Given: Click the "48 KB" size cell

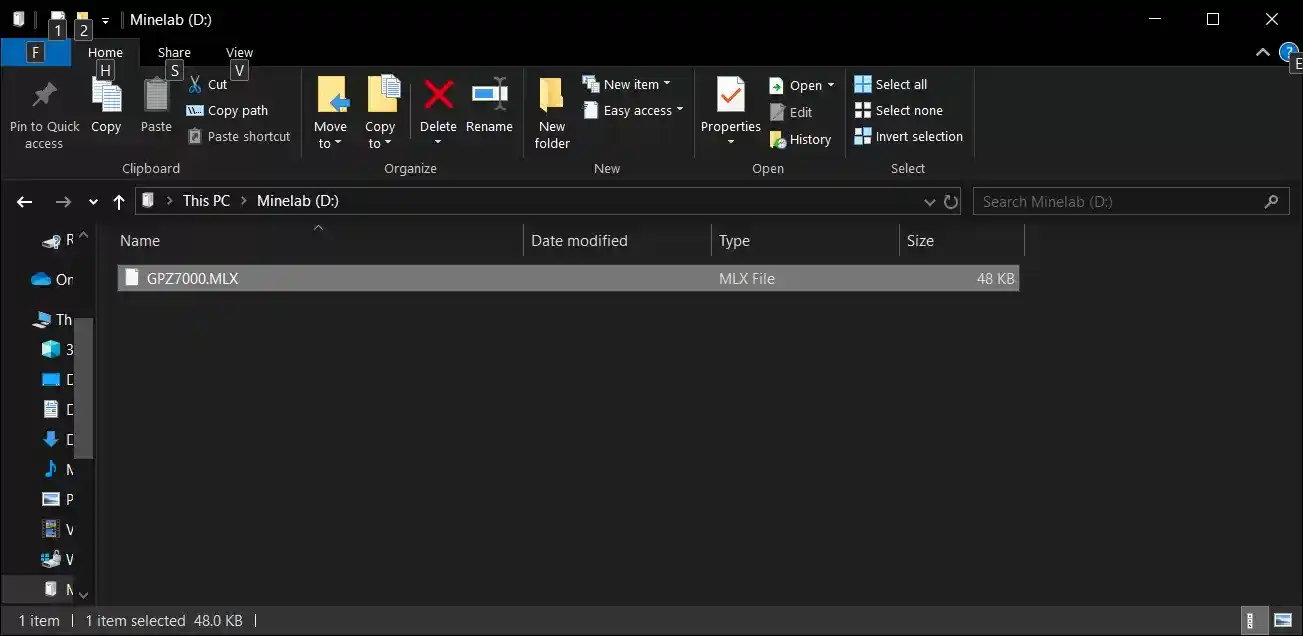Looking at the screenshot, I should coord(996,279).
